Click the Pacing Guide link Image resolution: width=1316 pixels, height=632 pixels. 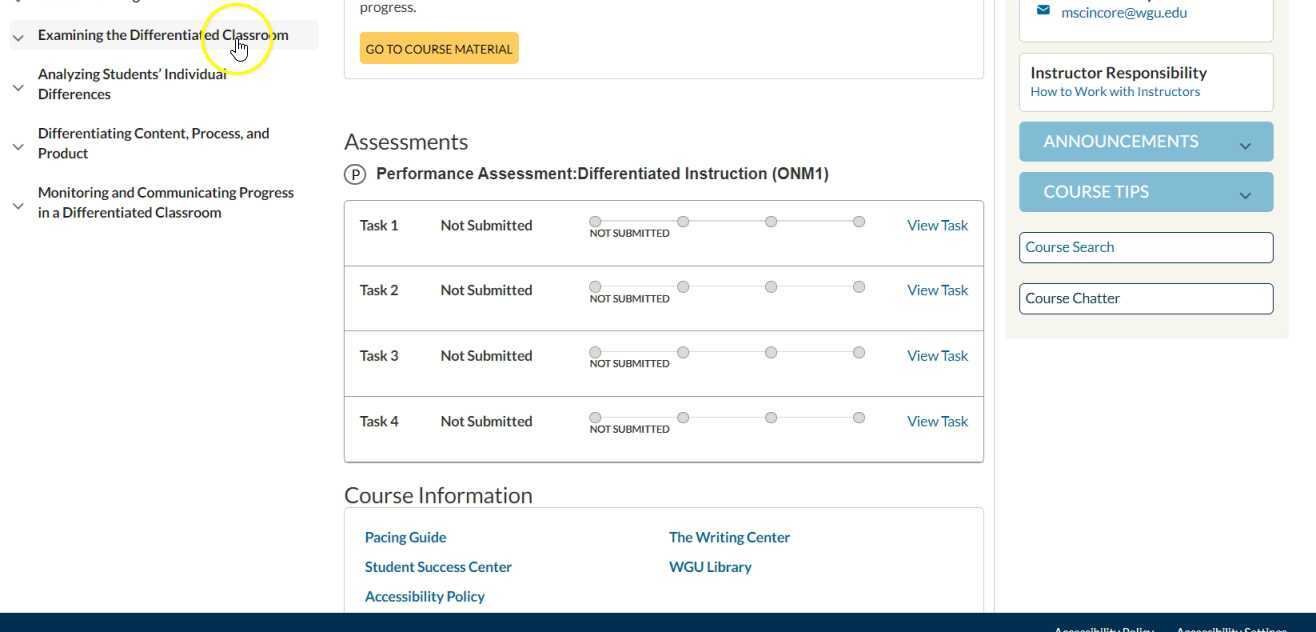click(x=405, y=538)
